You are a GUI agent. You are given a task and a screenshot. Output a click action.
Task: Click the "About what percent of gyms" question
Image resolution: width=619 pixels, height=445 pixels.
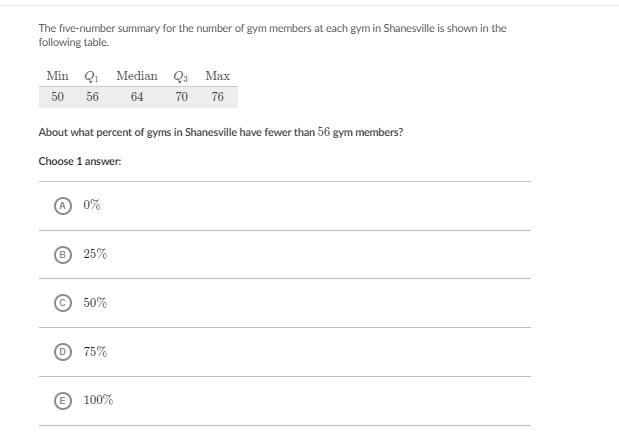coord(221,132)
